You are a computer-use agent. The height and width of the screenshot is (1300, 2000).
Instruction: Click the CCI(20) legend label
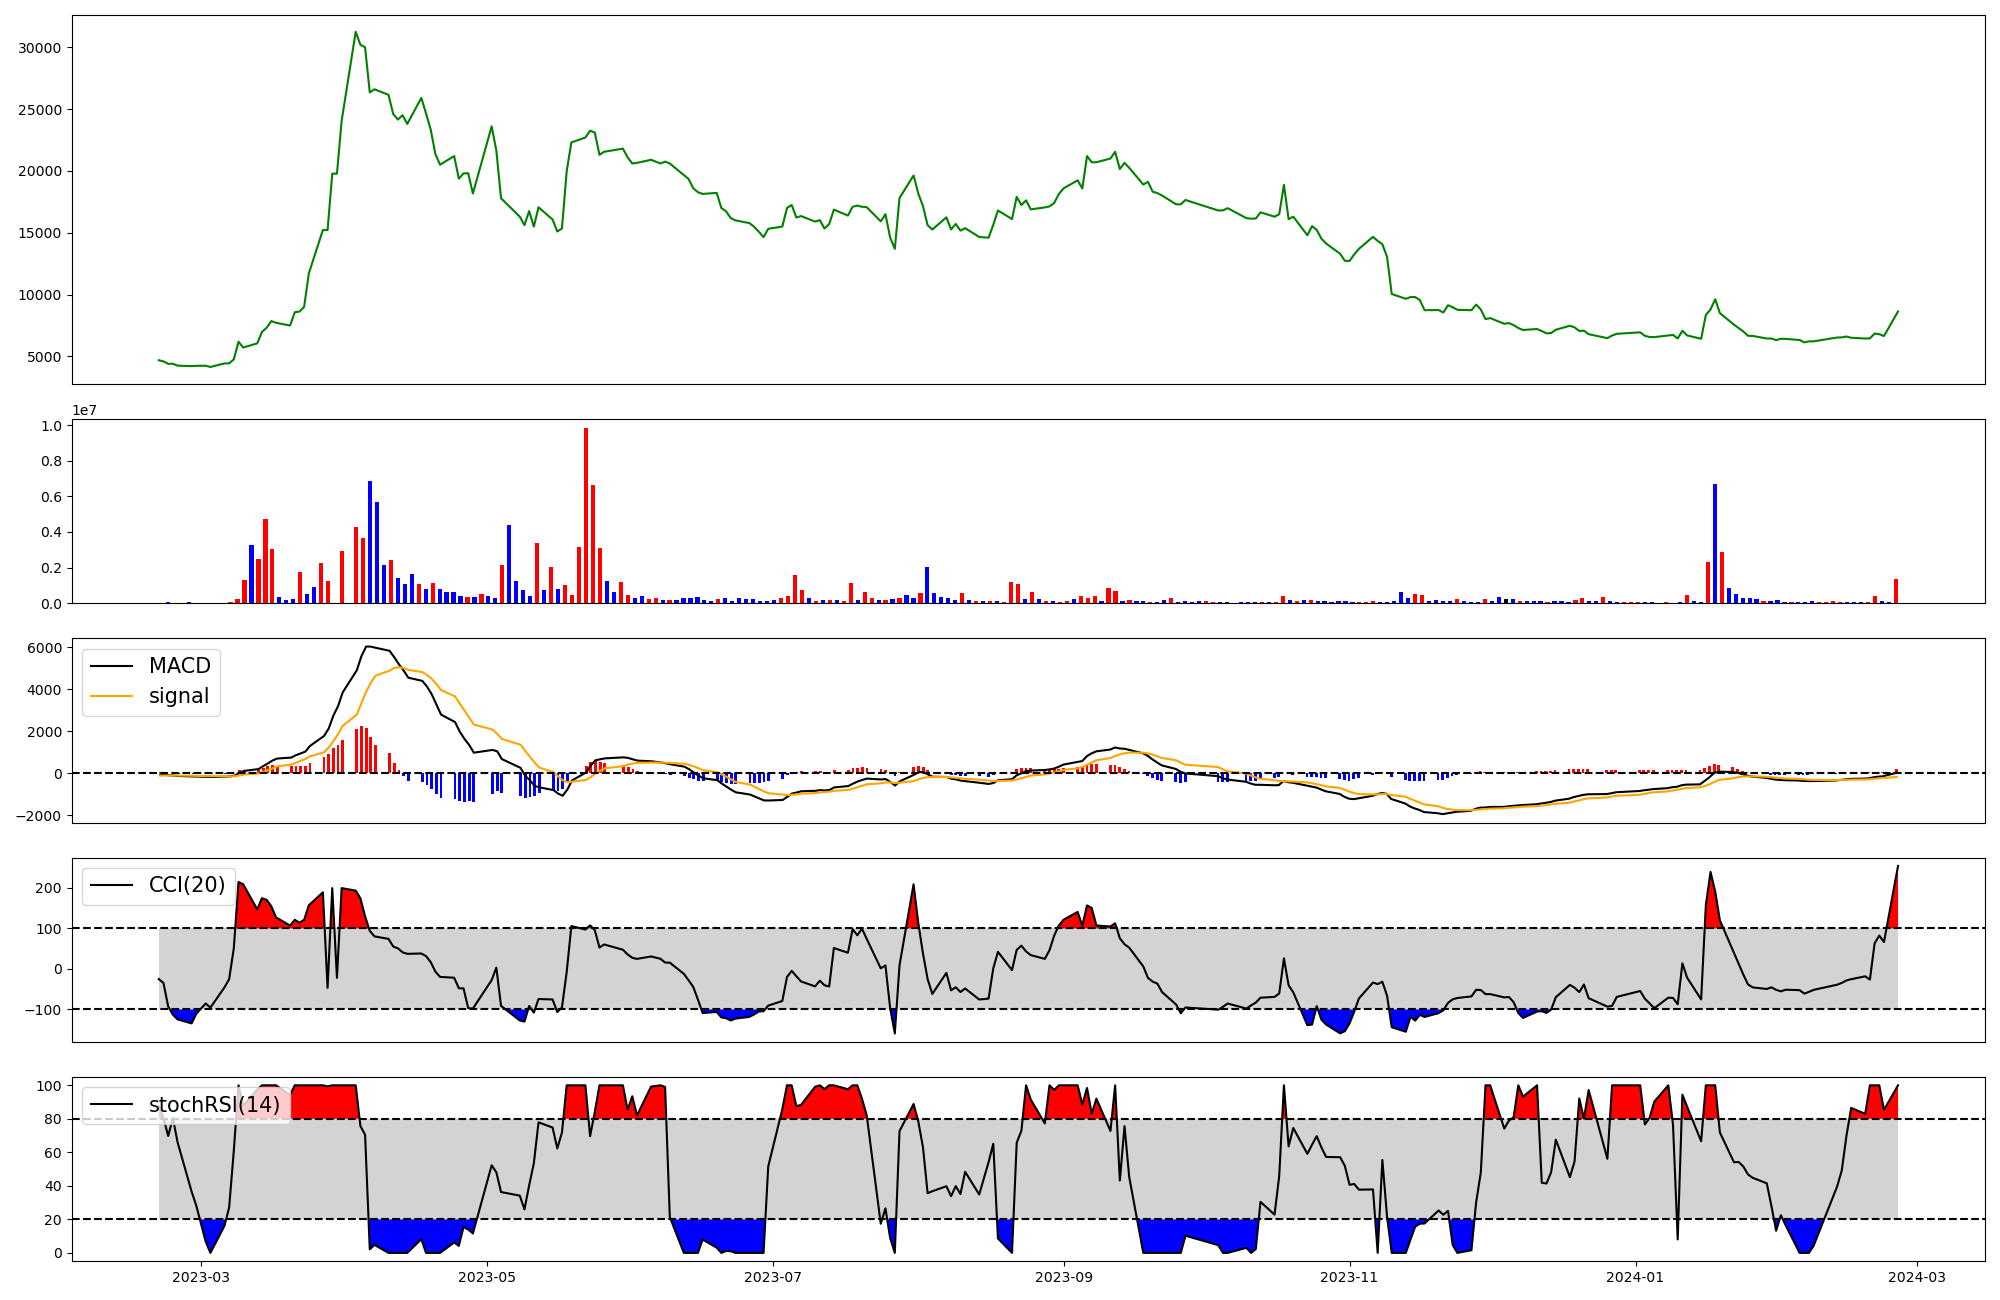187,885
